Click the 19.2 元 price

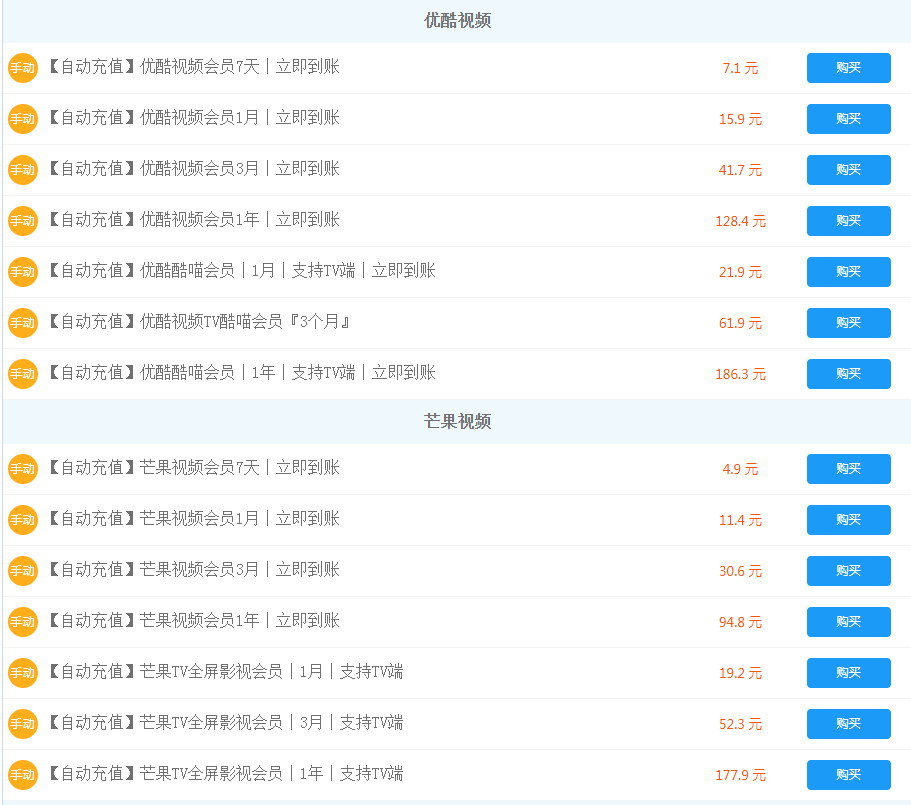[740, 674]
